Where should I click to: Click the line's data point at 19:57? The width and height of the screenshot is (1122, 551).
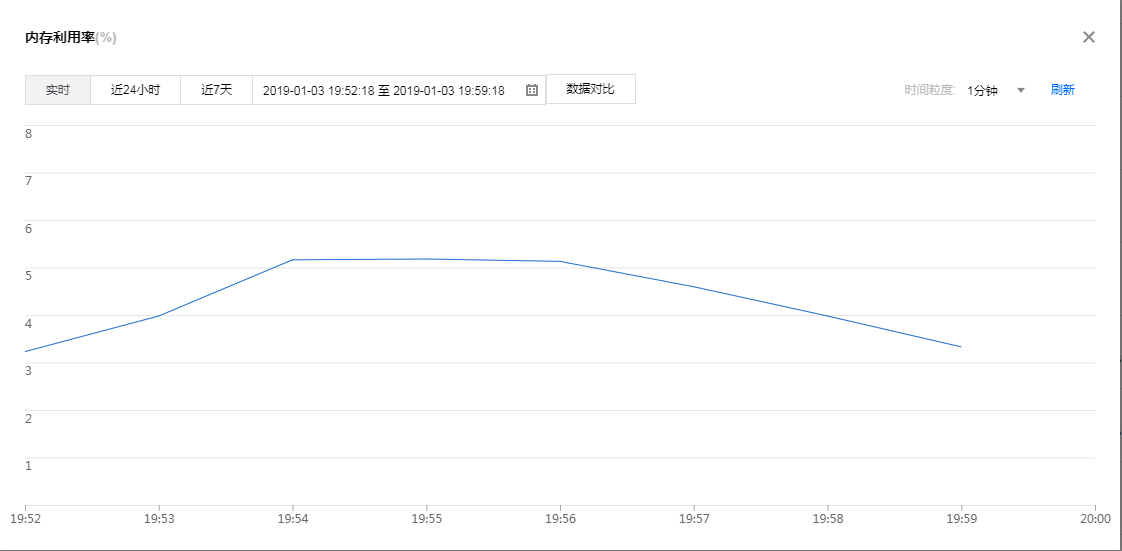coord(694,287)
